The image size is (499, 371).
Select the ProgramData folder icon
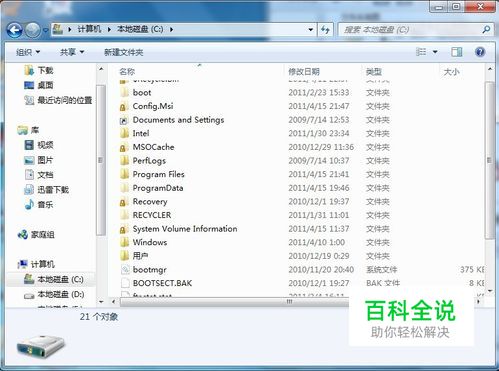coord(124,188)
